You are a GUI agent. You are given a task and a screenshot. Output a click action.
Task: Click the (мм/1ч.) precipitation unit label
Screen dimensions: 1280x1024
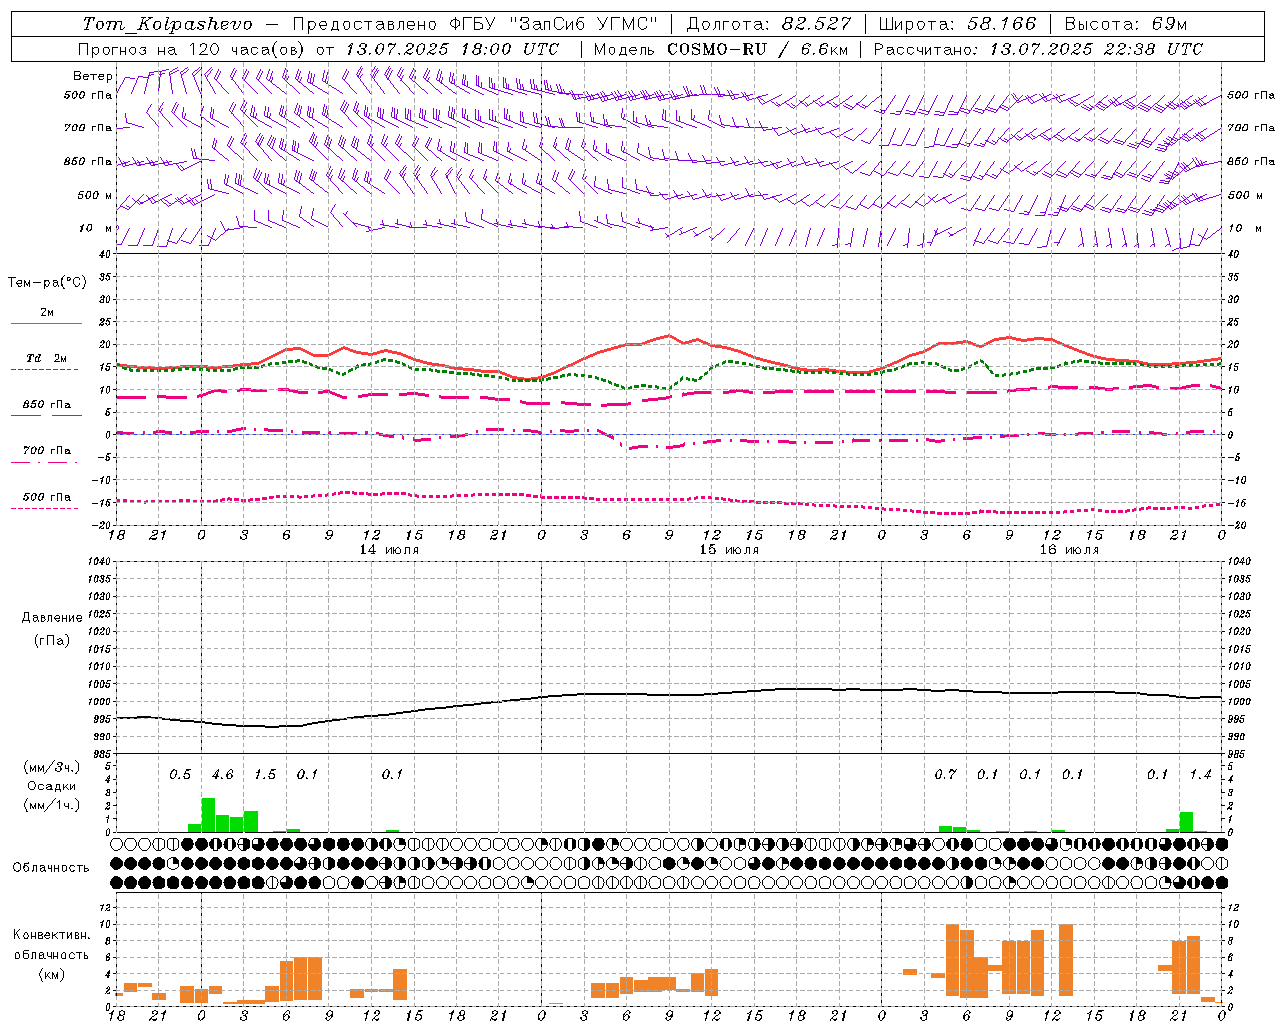click(x=52, y=805)
